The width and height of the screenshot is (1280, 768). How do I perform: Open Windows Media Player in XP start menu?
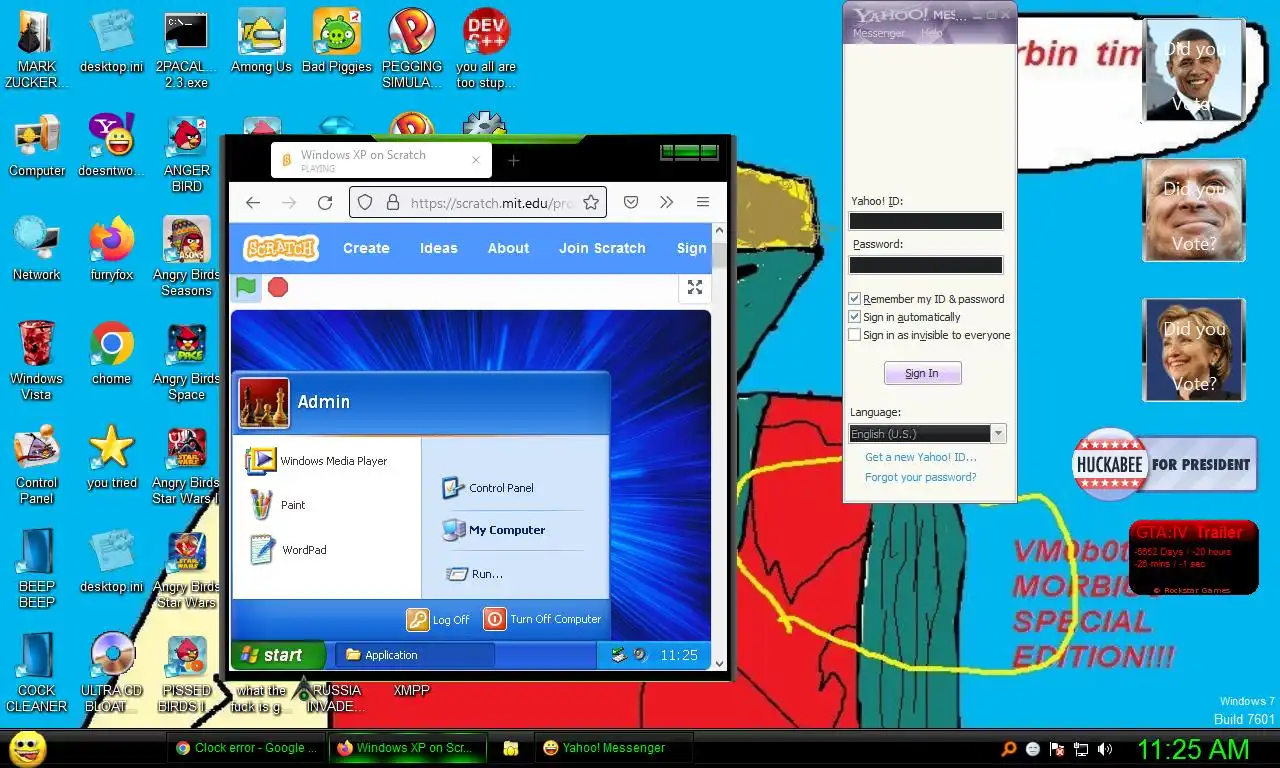point(317,461)
